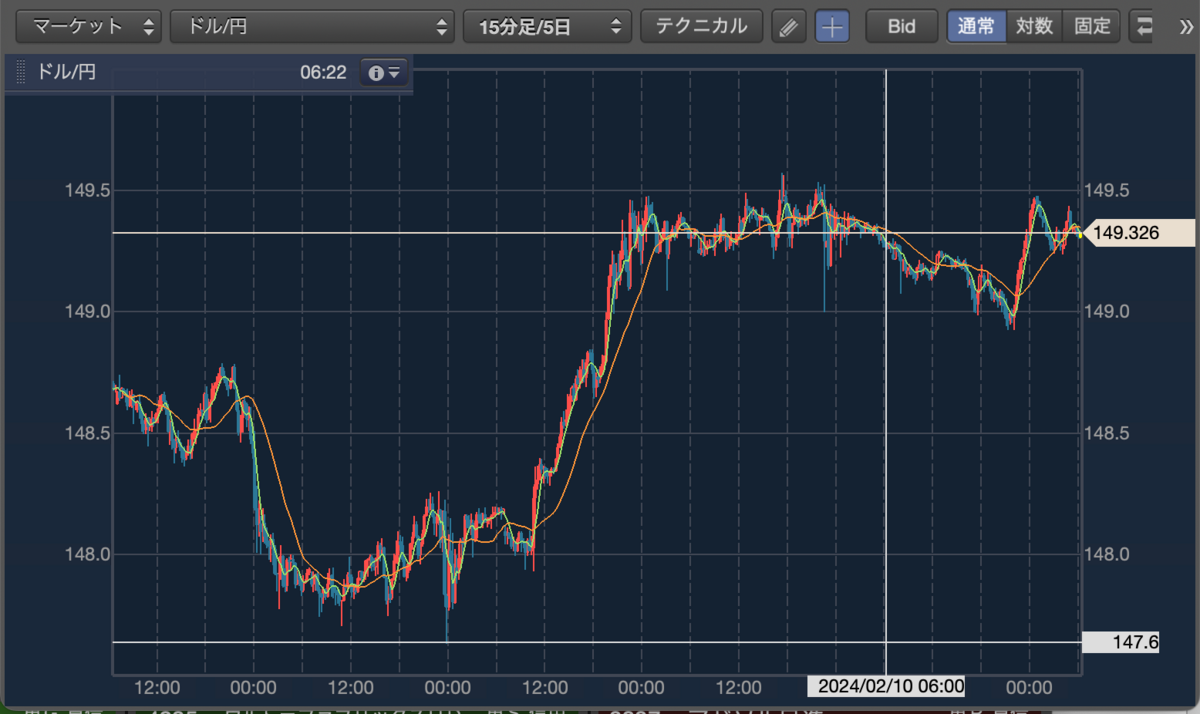The image size is (1200, 714).
Task: Expand toolbar overflow double-chevron
Action: point(1186,27)
